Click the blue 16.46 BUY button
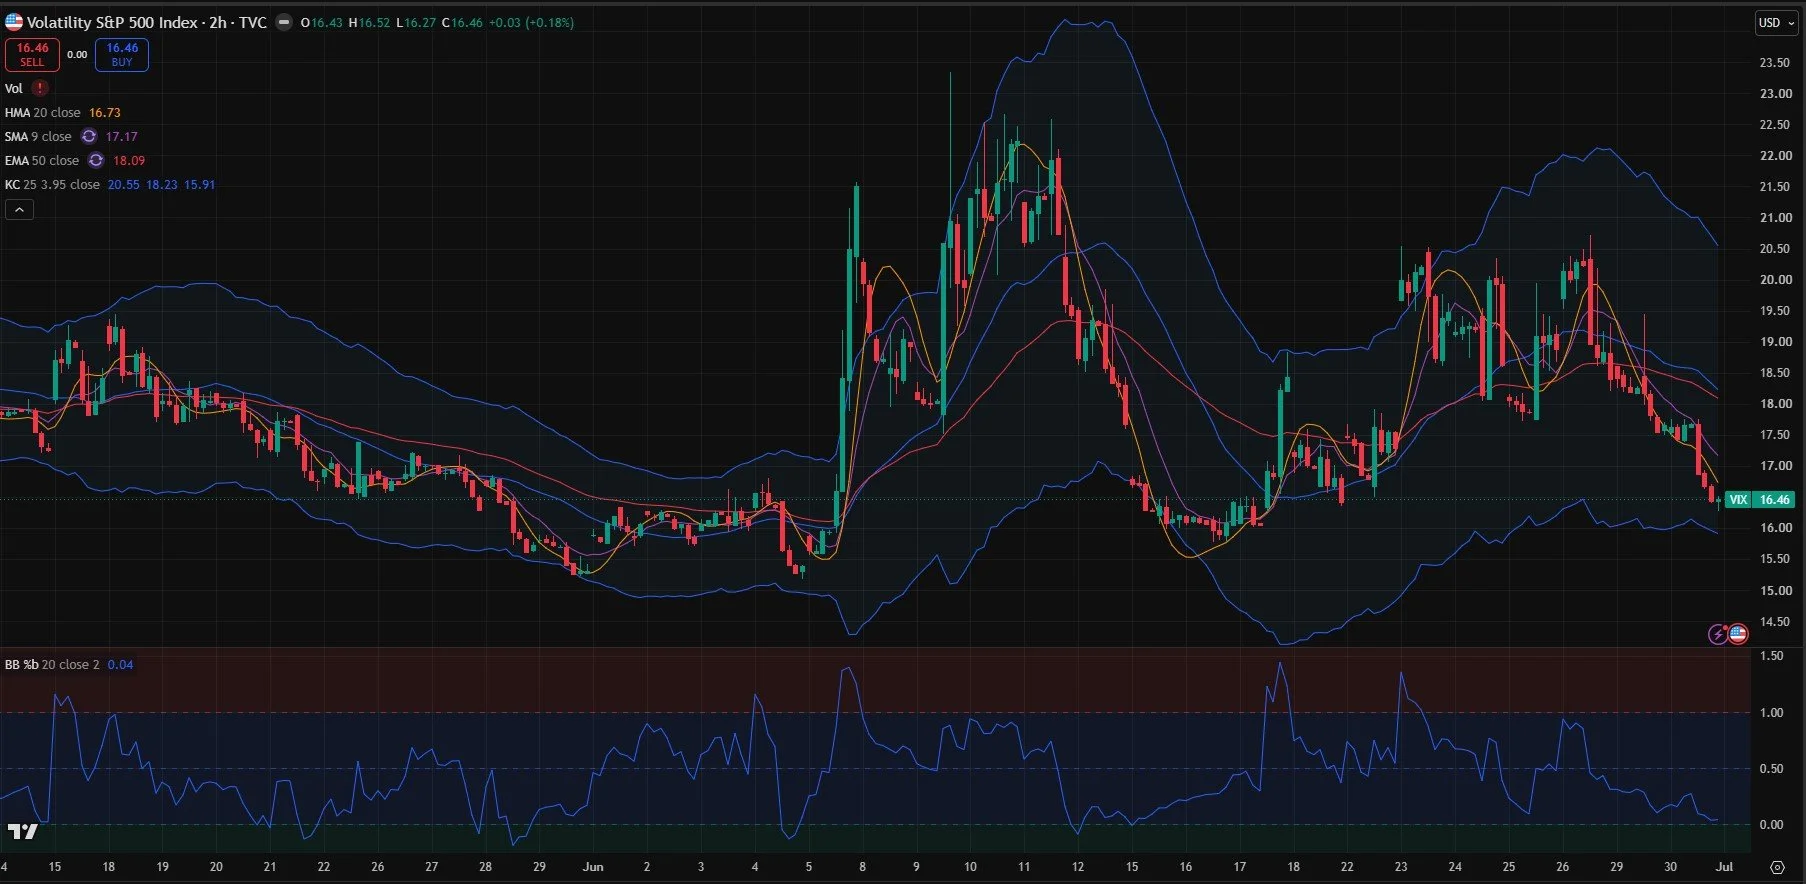Image resolution: width=1806 pixels, height=884 pixels. point(122,55)
